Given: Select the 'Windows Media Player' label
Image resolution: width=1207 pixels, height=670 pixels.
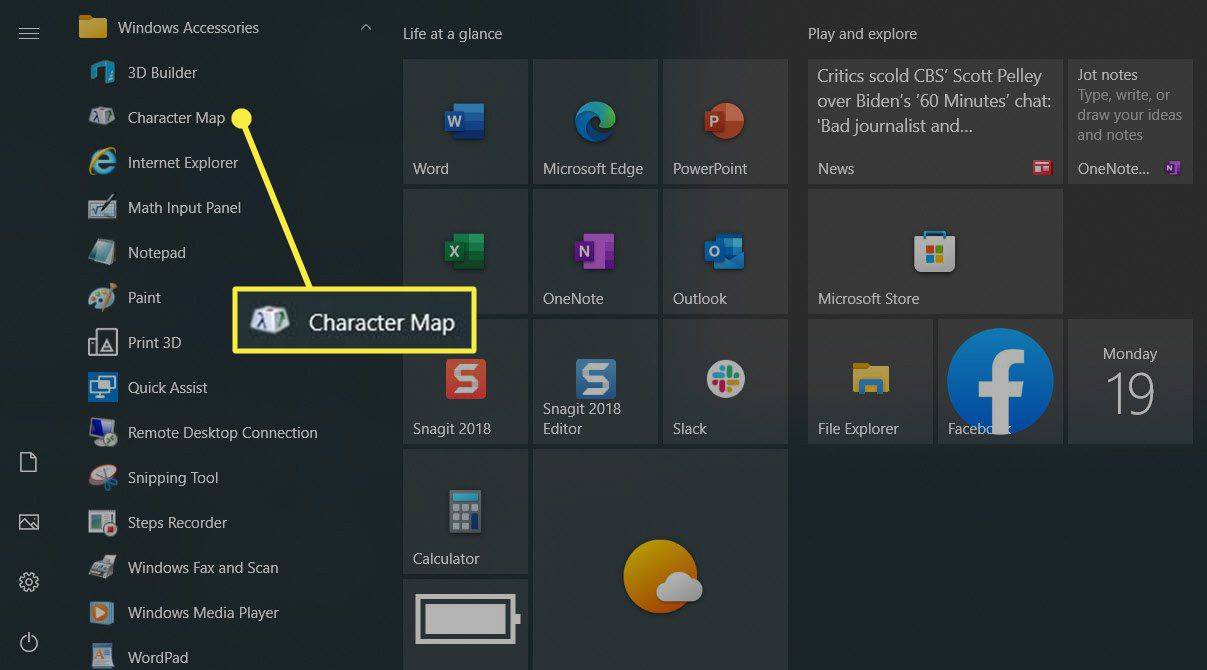Looking at the screenshot, I should pos(203,612).
